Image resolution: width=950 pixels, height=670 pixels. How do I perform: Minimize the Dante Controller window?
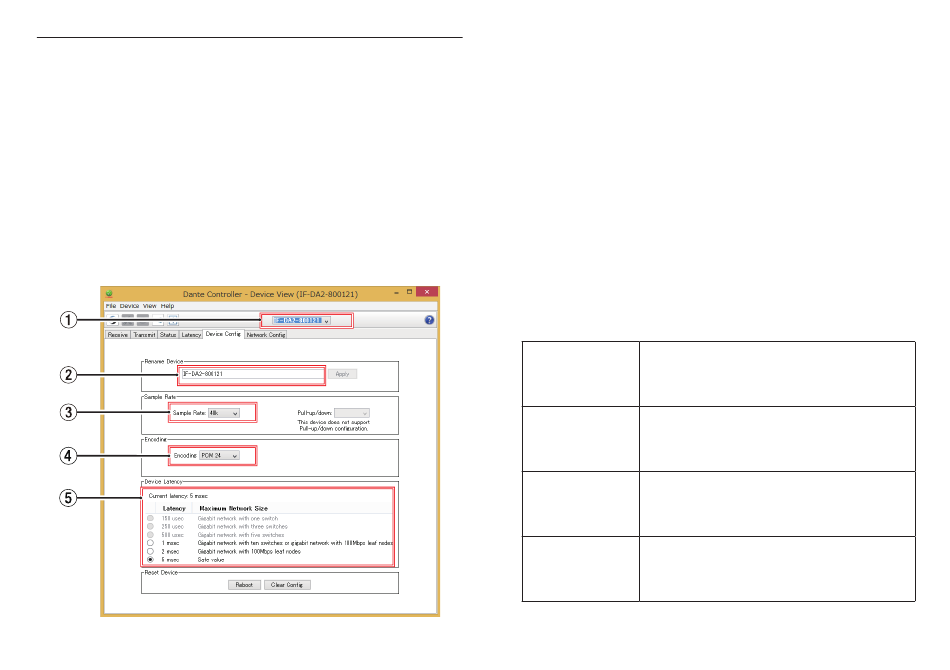pos(396,293)
